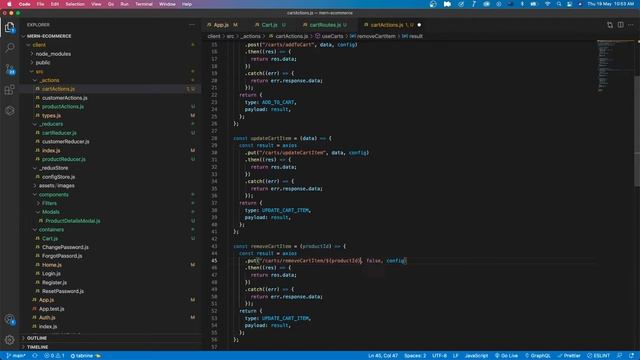Click the main branch indicator in status bar
The image size is (640, 360).
click(16, 356)
